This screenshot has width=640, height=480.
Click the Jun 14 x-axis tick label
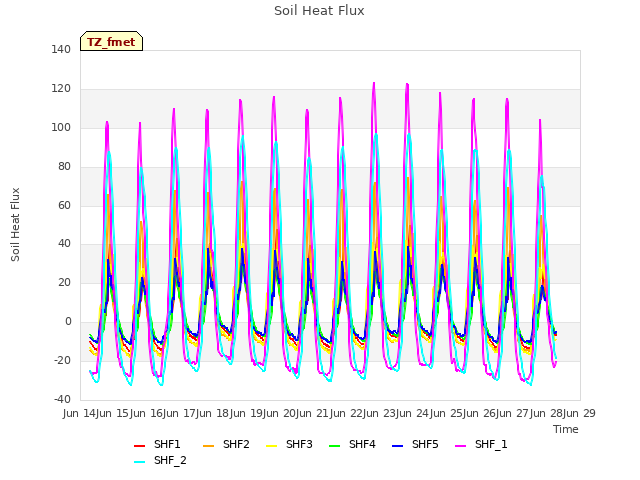pyautogui.click(x=80, y=413)
